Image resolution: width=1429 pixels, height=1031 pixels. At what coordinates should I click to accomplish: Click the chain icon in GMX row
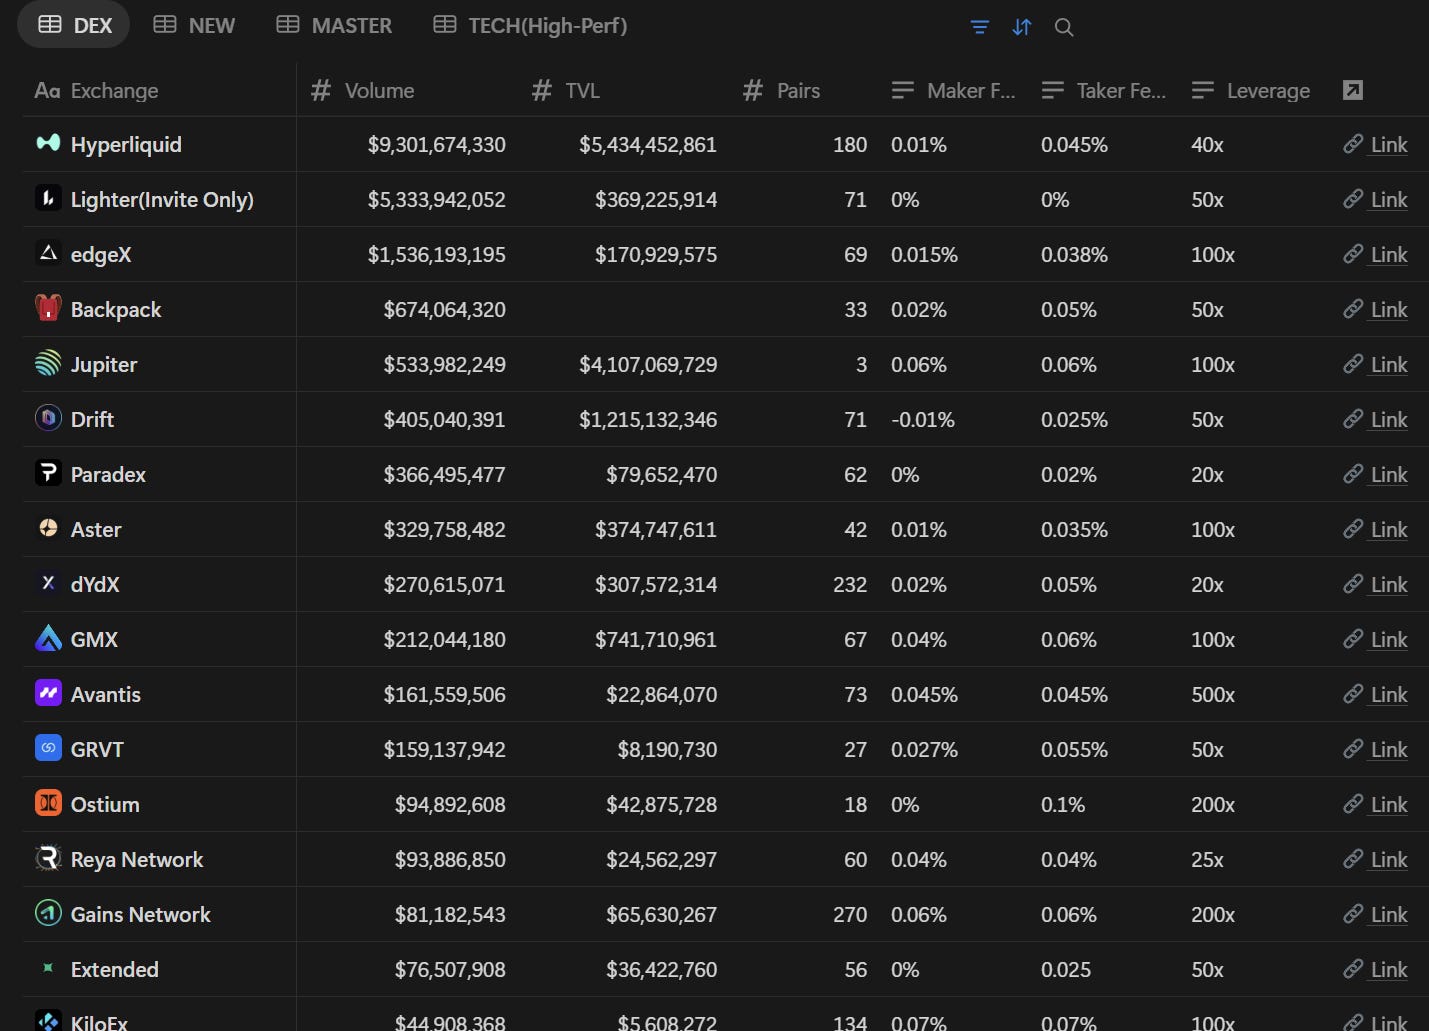pyautogui.click(x=1353, y=639)
